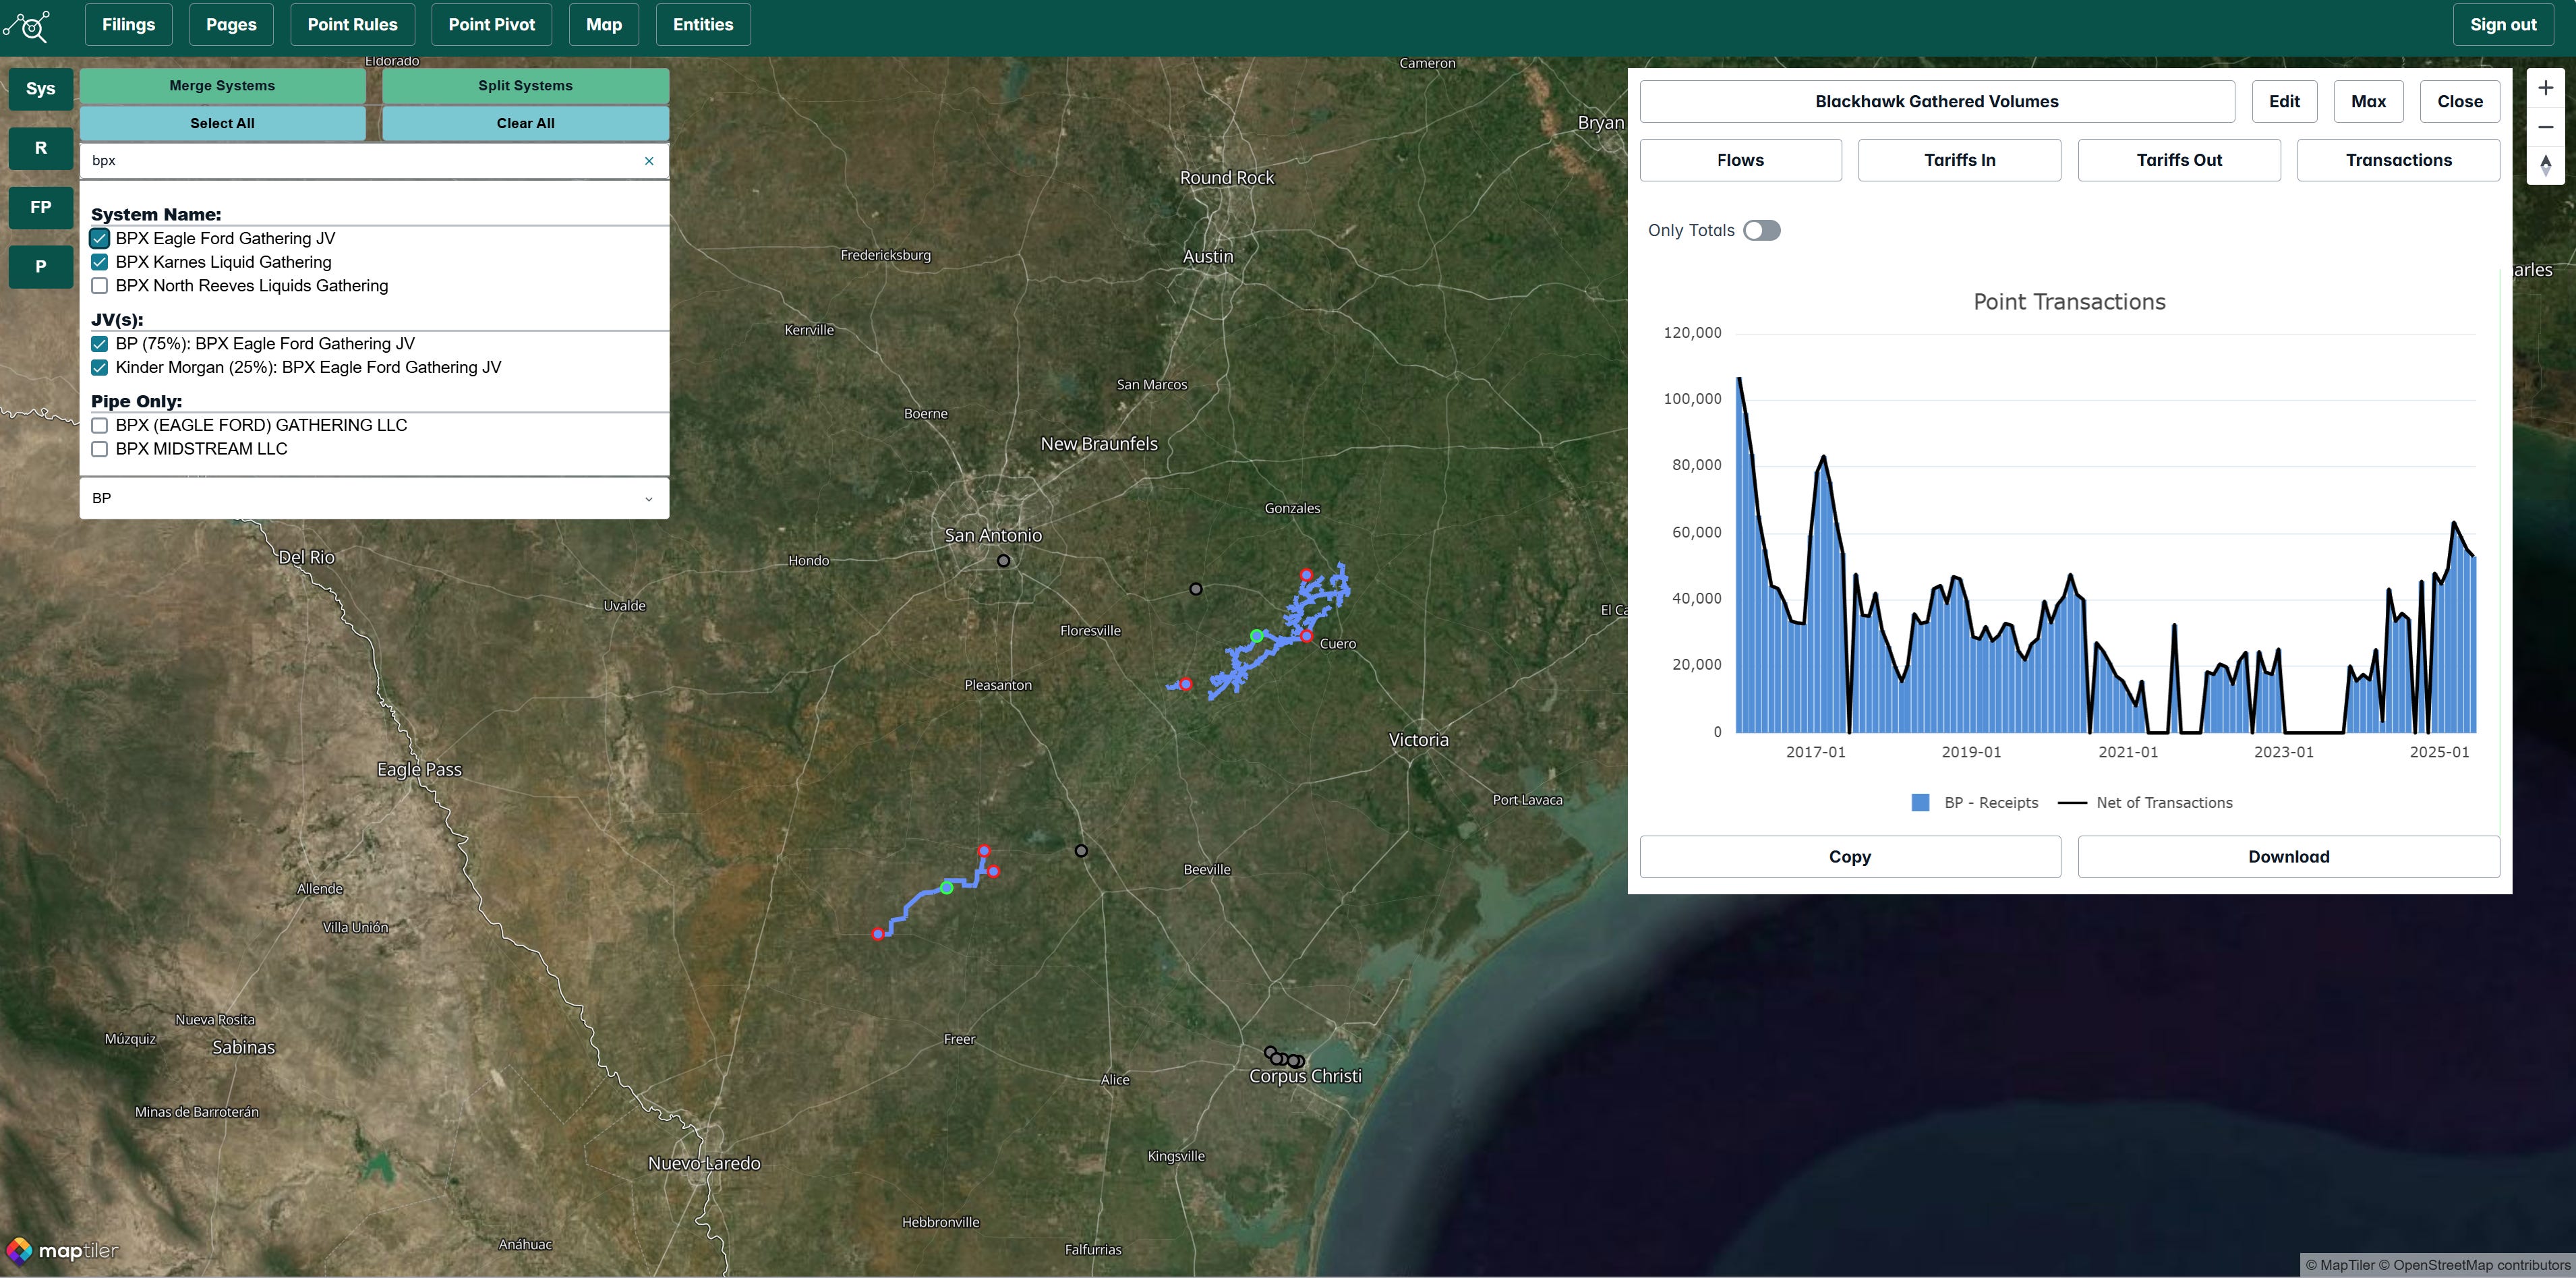Screen dimensions: 2576x1278
Task: Open the Sys side panel
Action: (x=40, y=89)
